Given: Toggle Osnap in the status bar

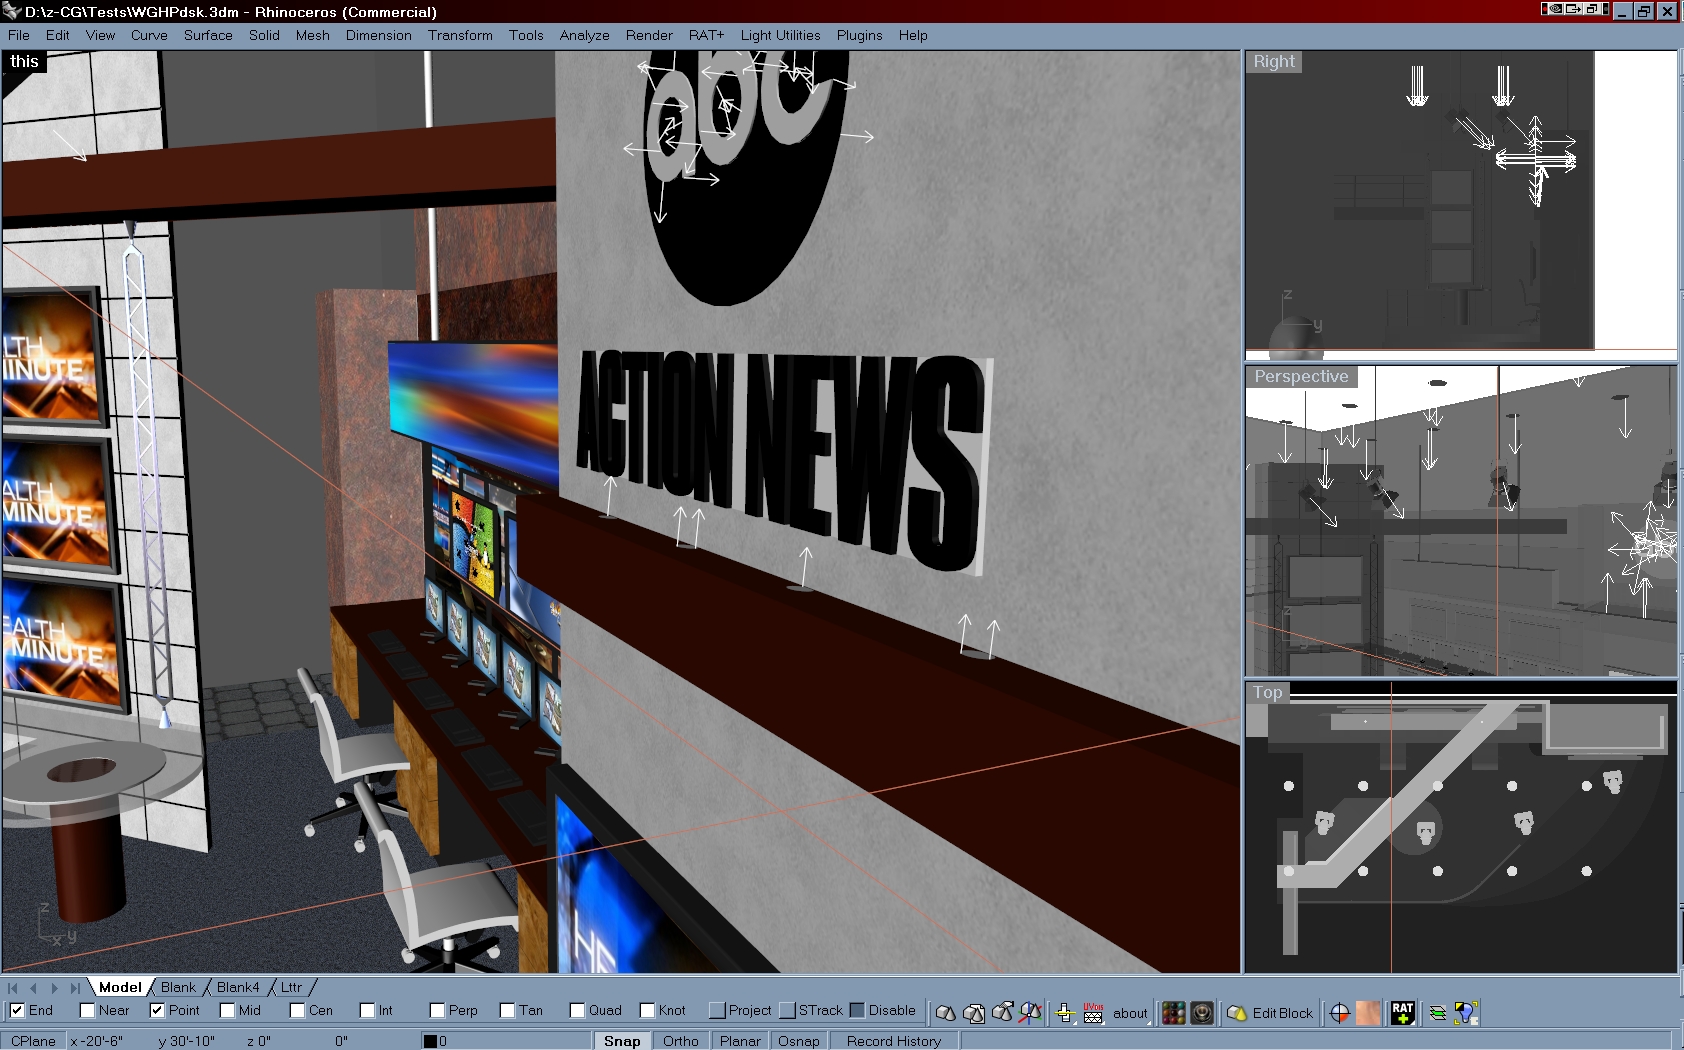Looking at the screenshot, I should [799, 1041].
